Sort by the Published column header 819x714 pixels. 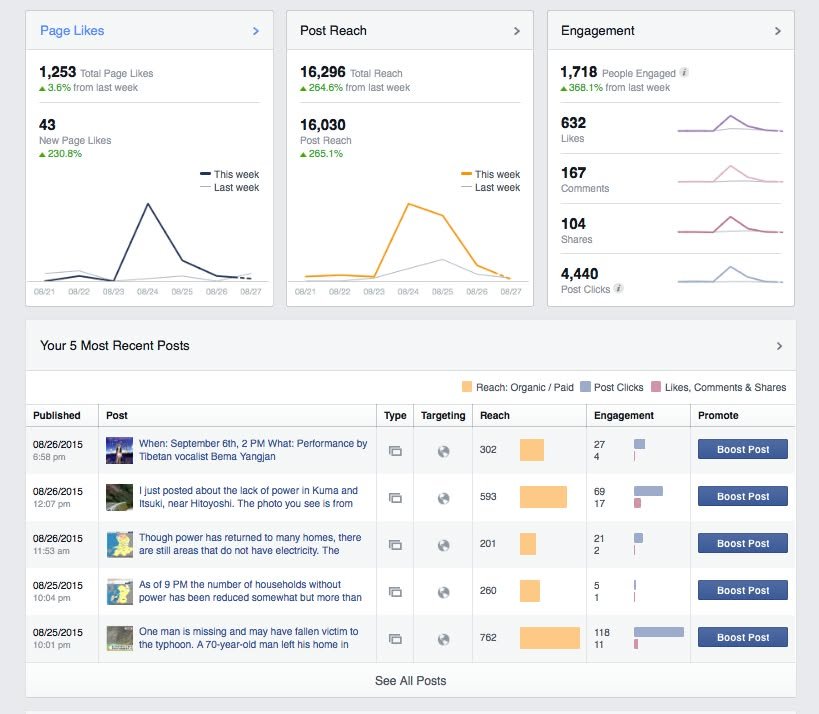click(x=57, y=415)
